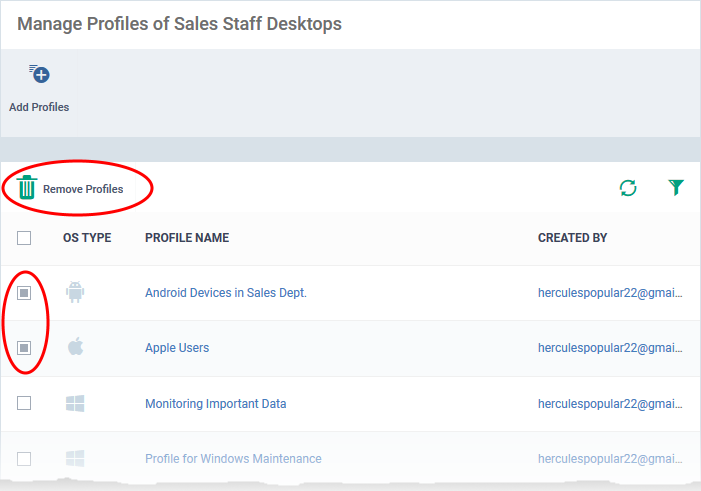Check the Profile for Windows Maintenance checkbox
The width and height of the screenshot is (701, 491).
pos(24,459)
